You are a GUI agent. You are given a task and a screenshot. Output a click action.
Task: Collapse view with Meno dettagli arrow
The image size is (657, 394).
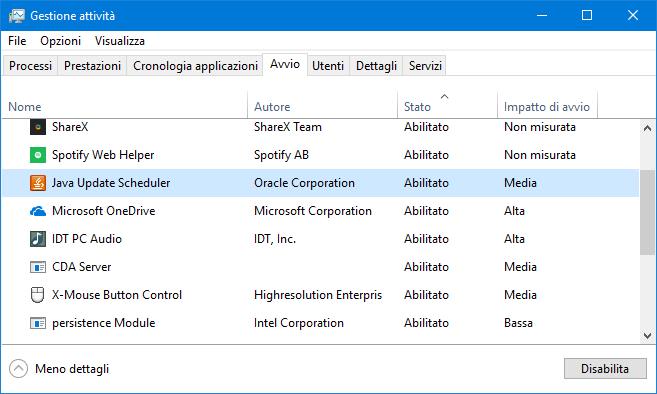coord(18,369)
